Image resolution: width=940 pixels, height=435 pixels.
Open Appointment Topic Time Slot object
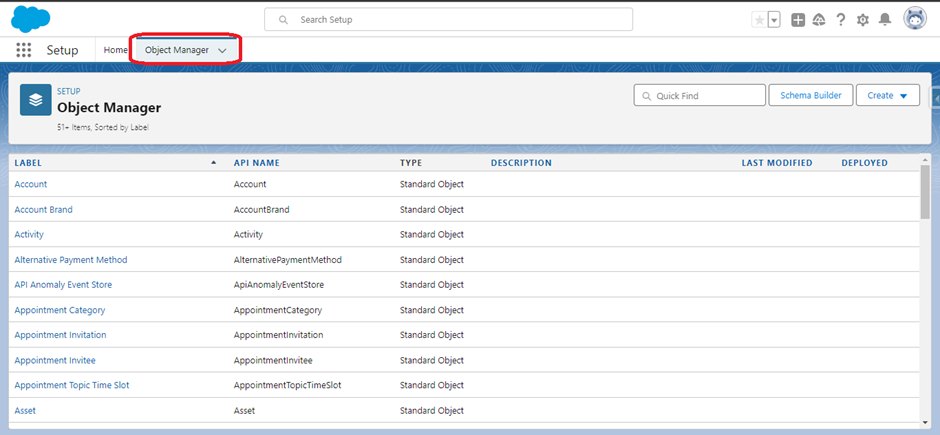71,385
